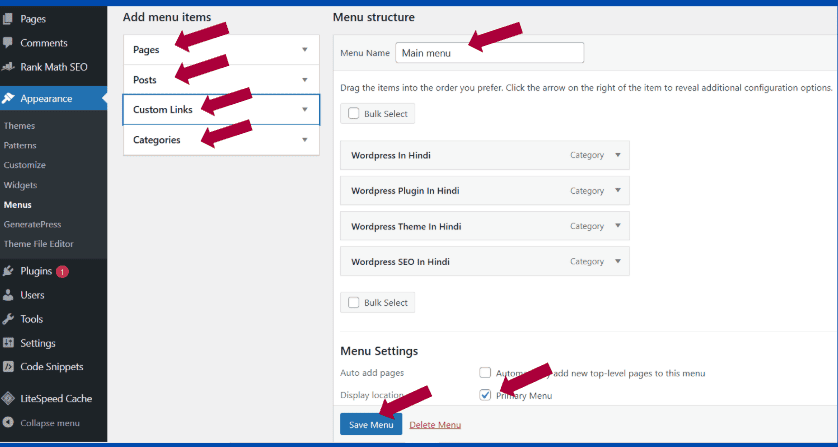The width and height of the screenshot is (838, 447).
Task: Tick the upper Bulk Select checkbox
Action: (353, 113)
